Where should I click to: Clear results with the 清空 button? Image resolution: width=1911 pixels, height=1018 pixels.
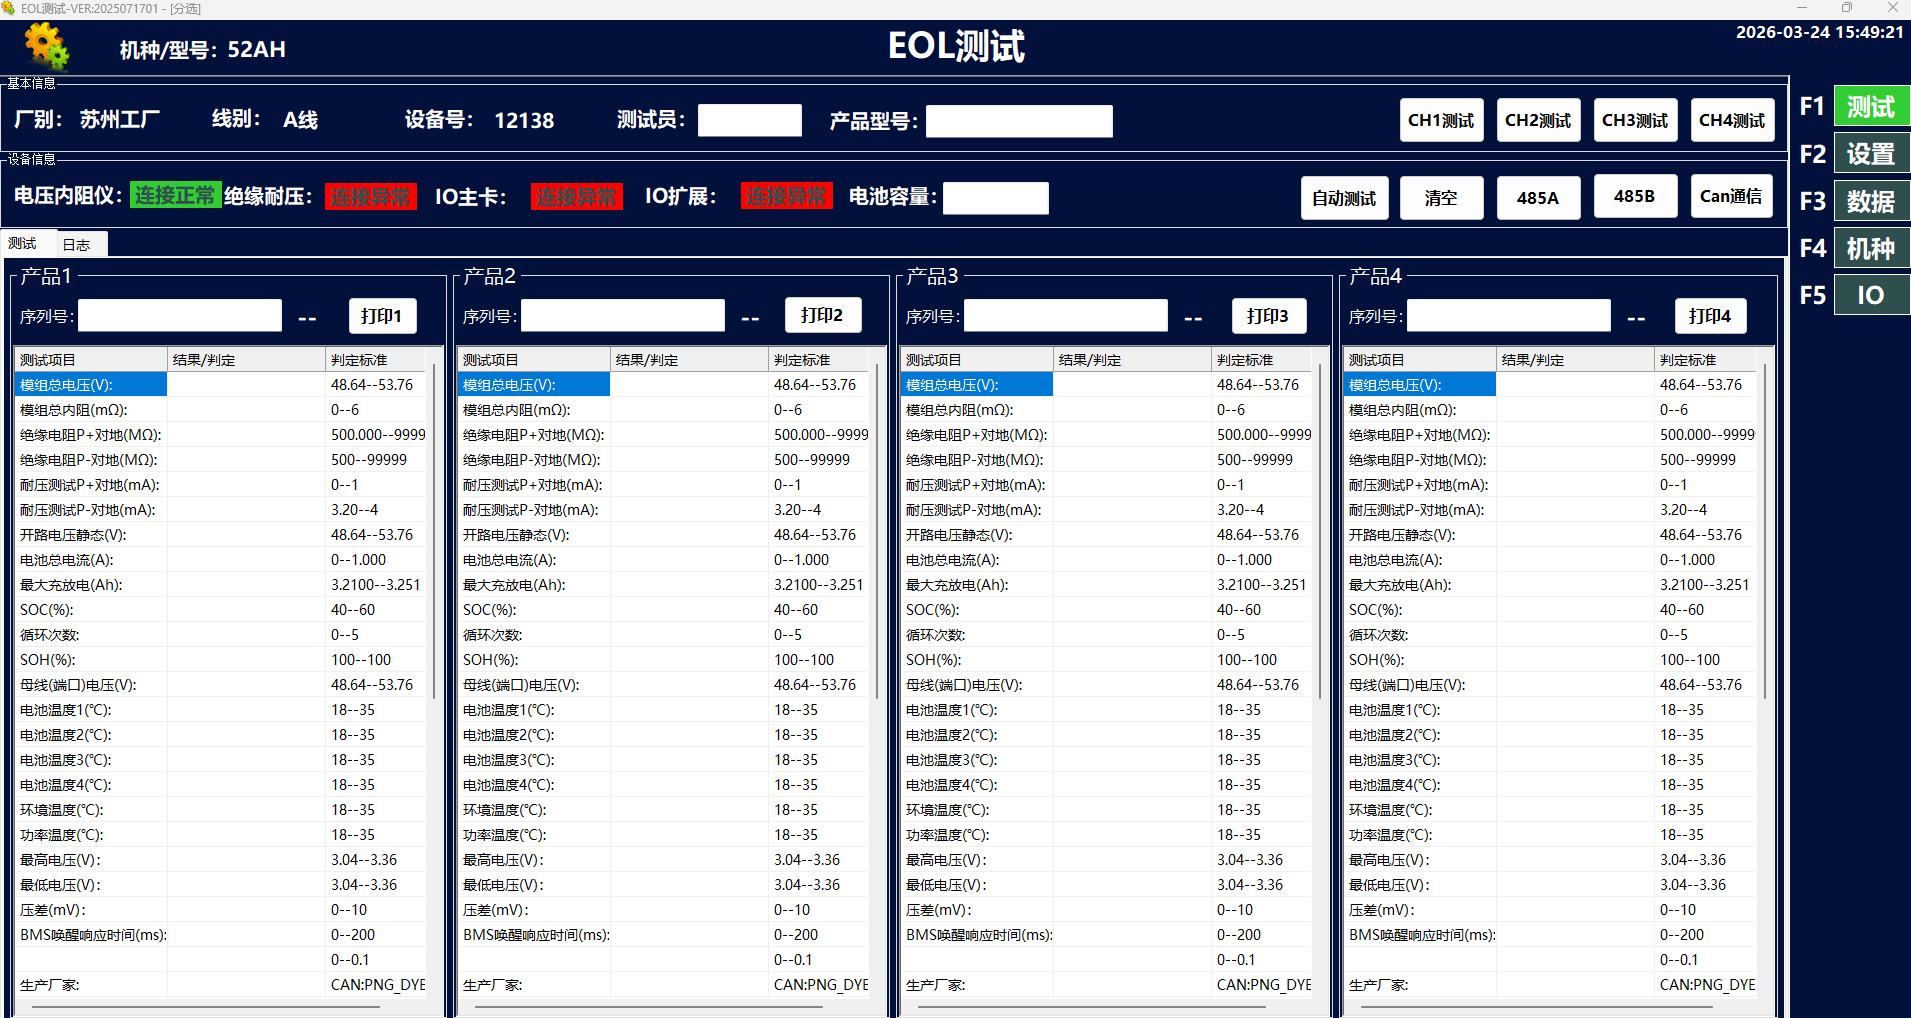coord(1440,198)
